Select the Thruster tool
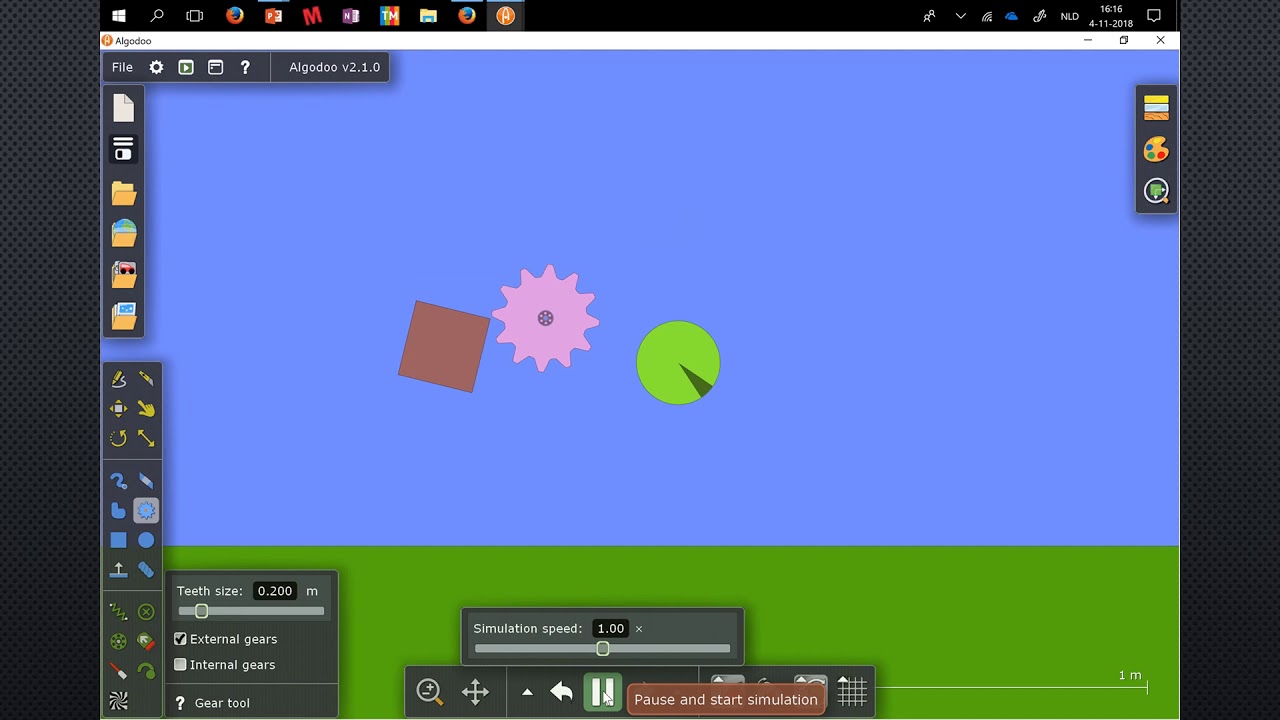 point(146,642)
